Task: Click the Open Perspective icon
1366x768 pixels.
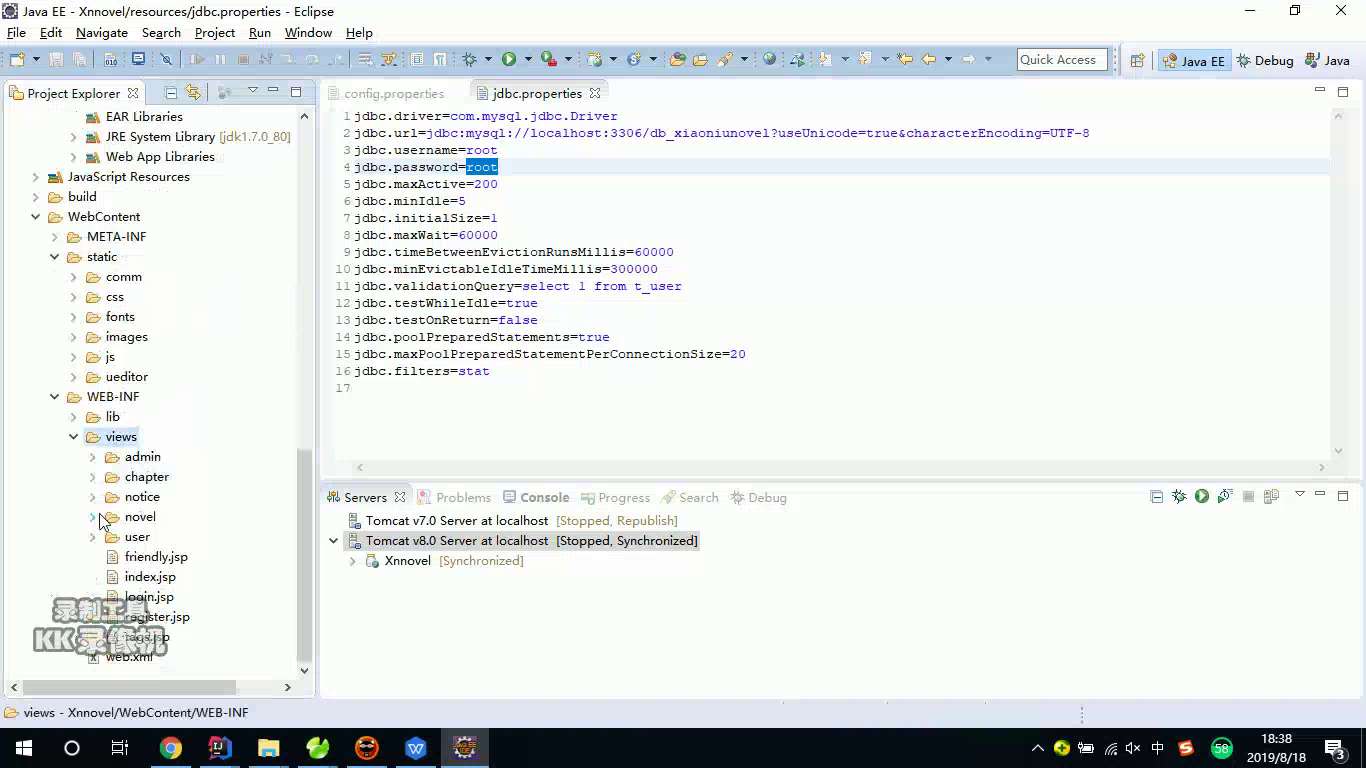Action: 1137,60
